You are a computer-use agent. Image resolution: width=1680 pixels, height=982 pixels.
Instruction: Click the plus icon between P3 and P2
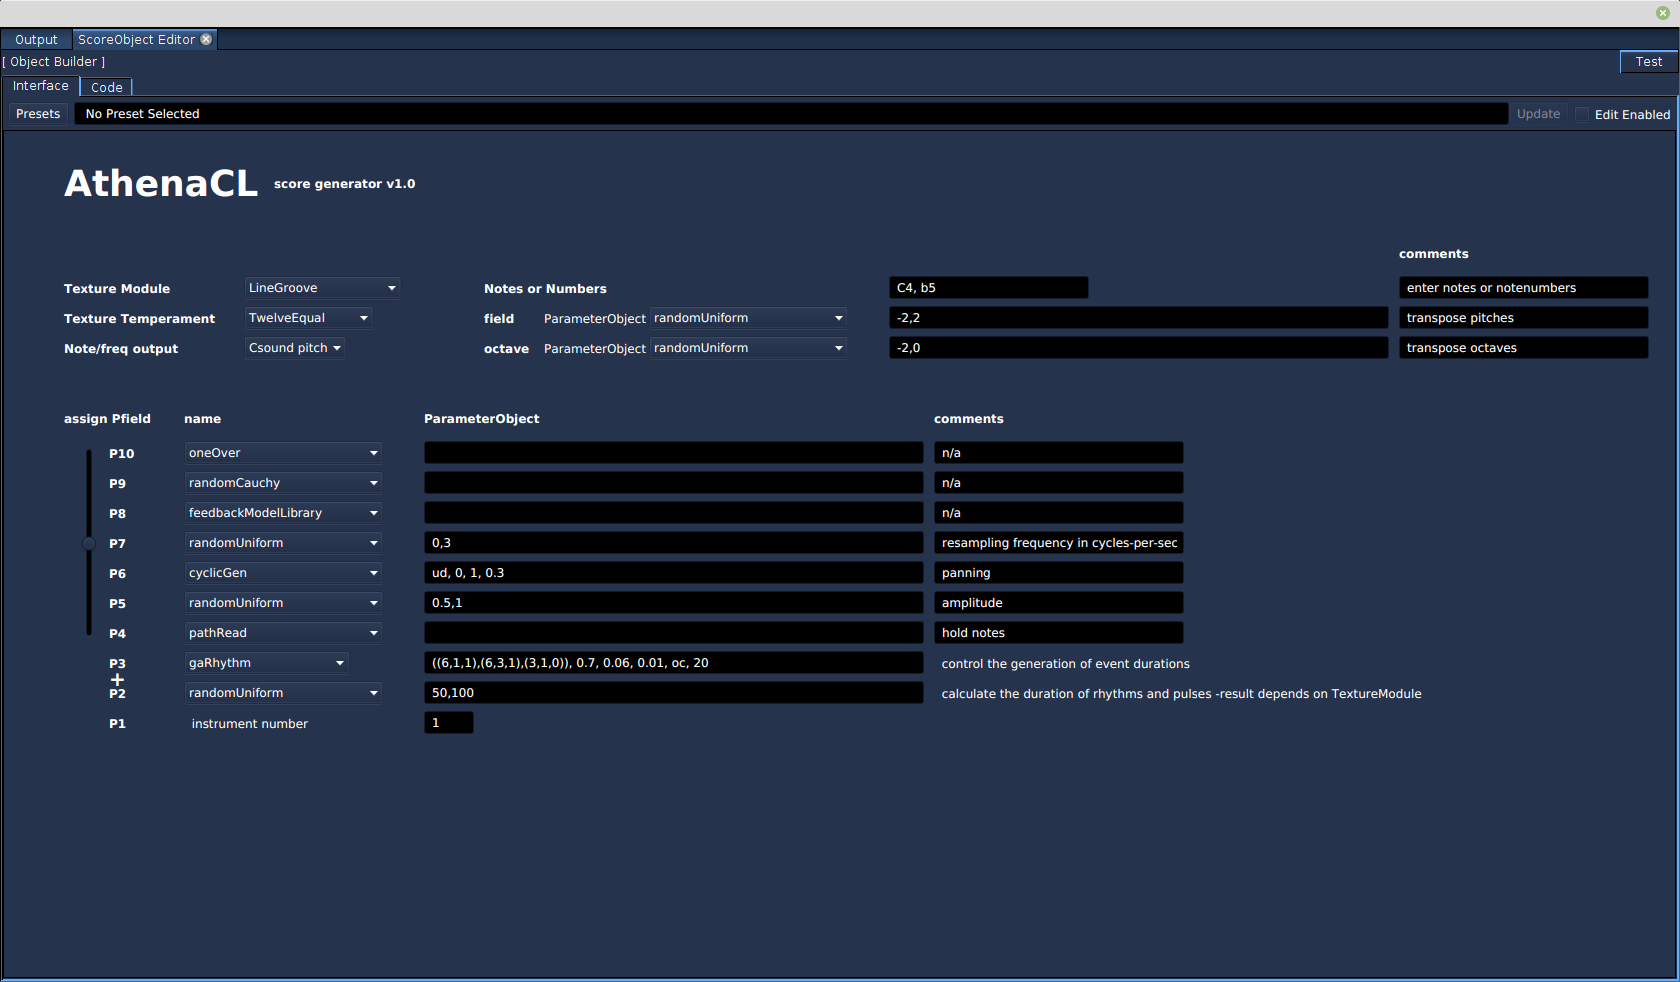click(x=117, y=679)
